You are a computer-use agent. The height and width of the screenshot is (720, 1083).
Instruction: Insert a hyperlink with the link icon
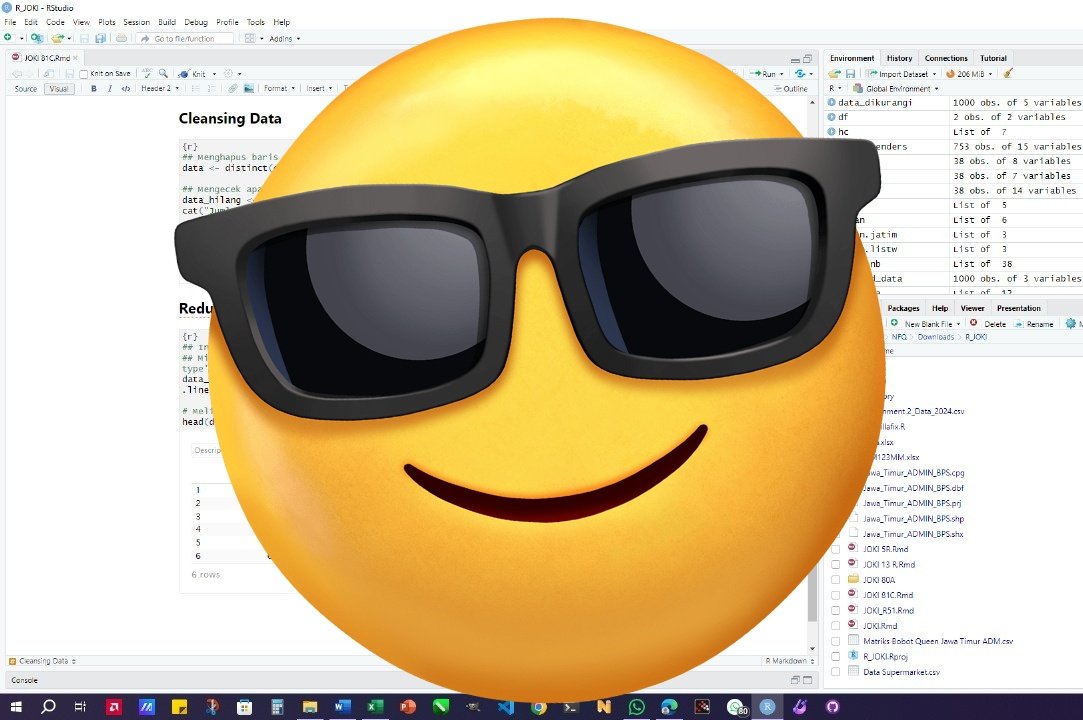tap(233, 88)
